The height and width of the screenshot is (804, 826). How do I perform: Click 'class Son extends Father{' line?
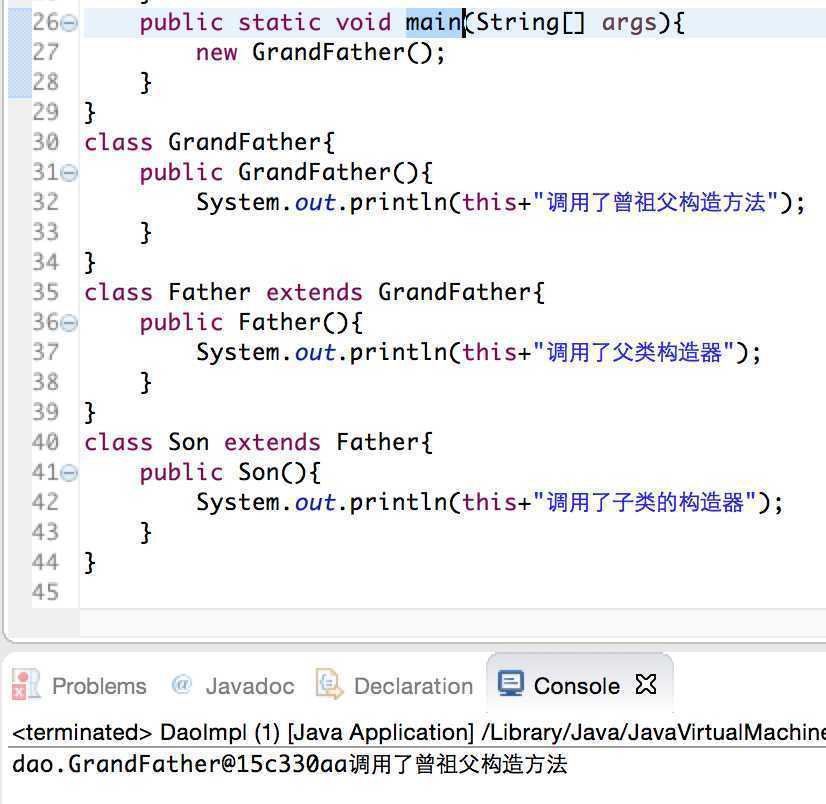coord(259,443)
